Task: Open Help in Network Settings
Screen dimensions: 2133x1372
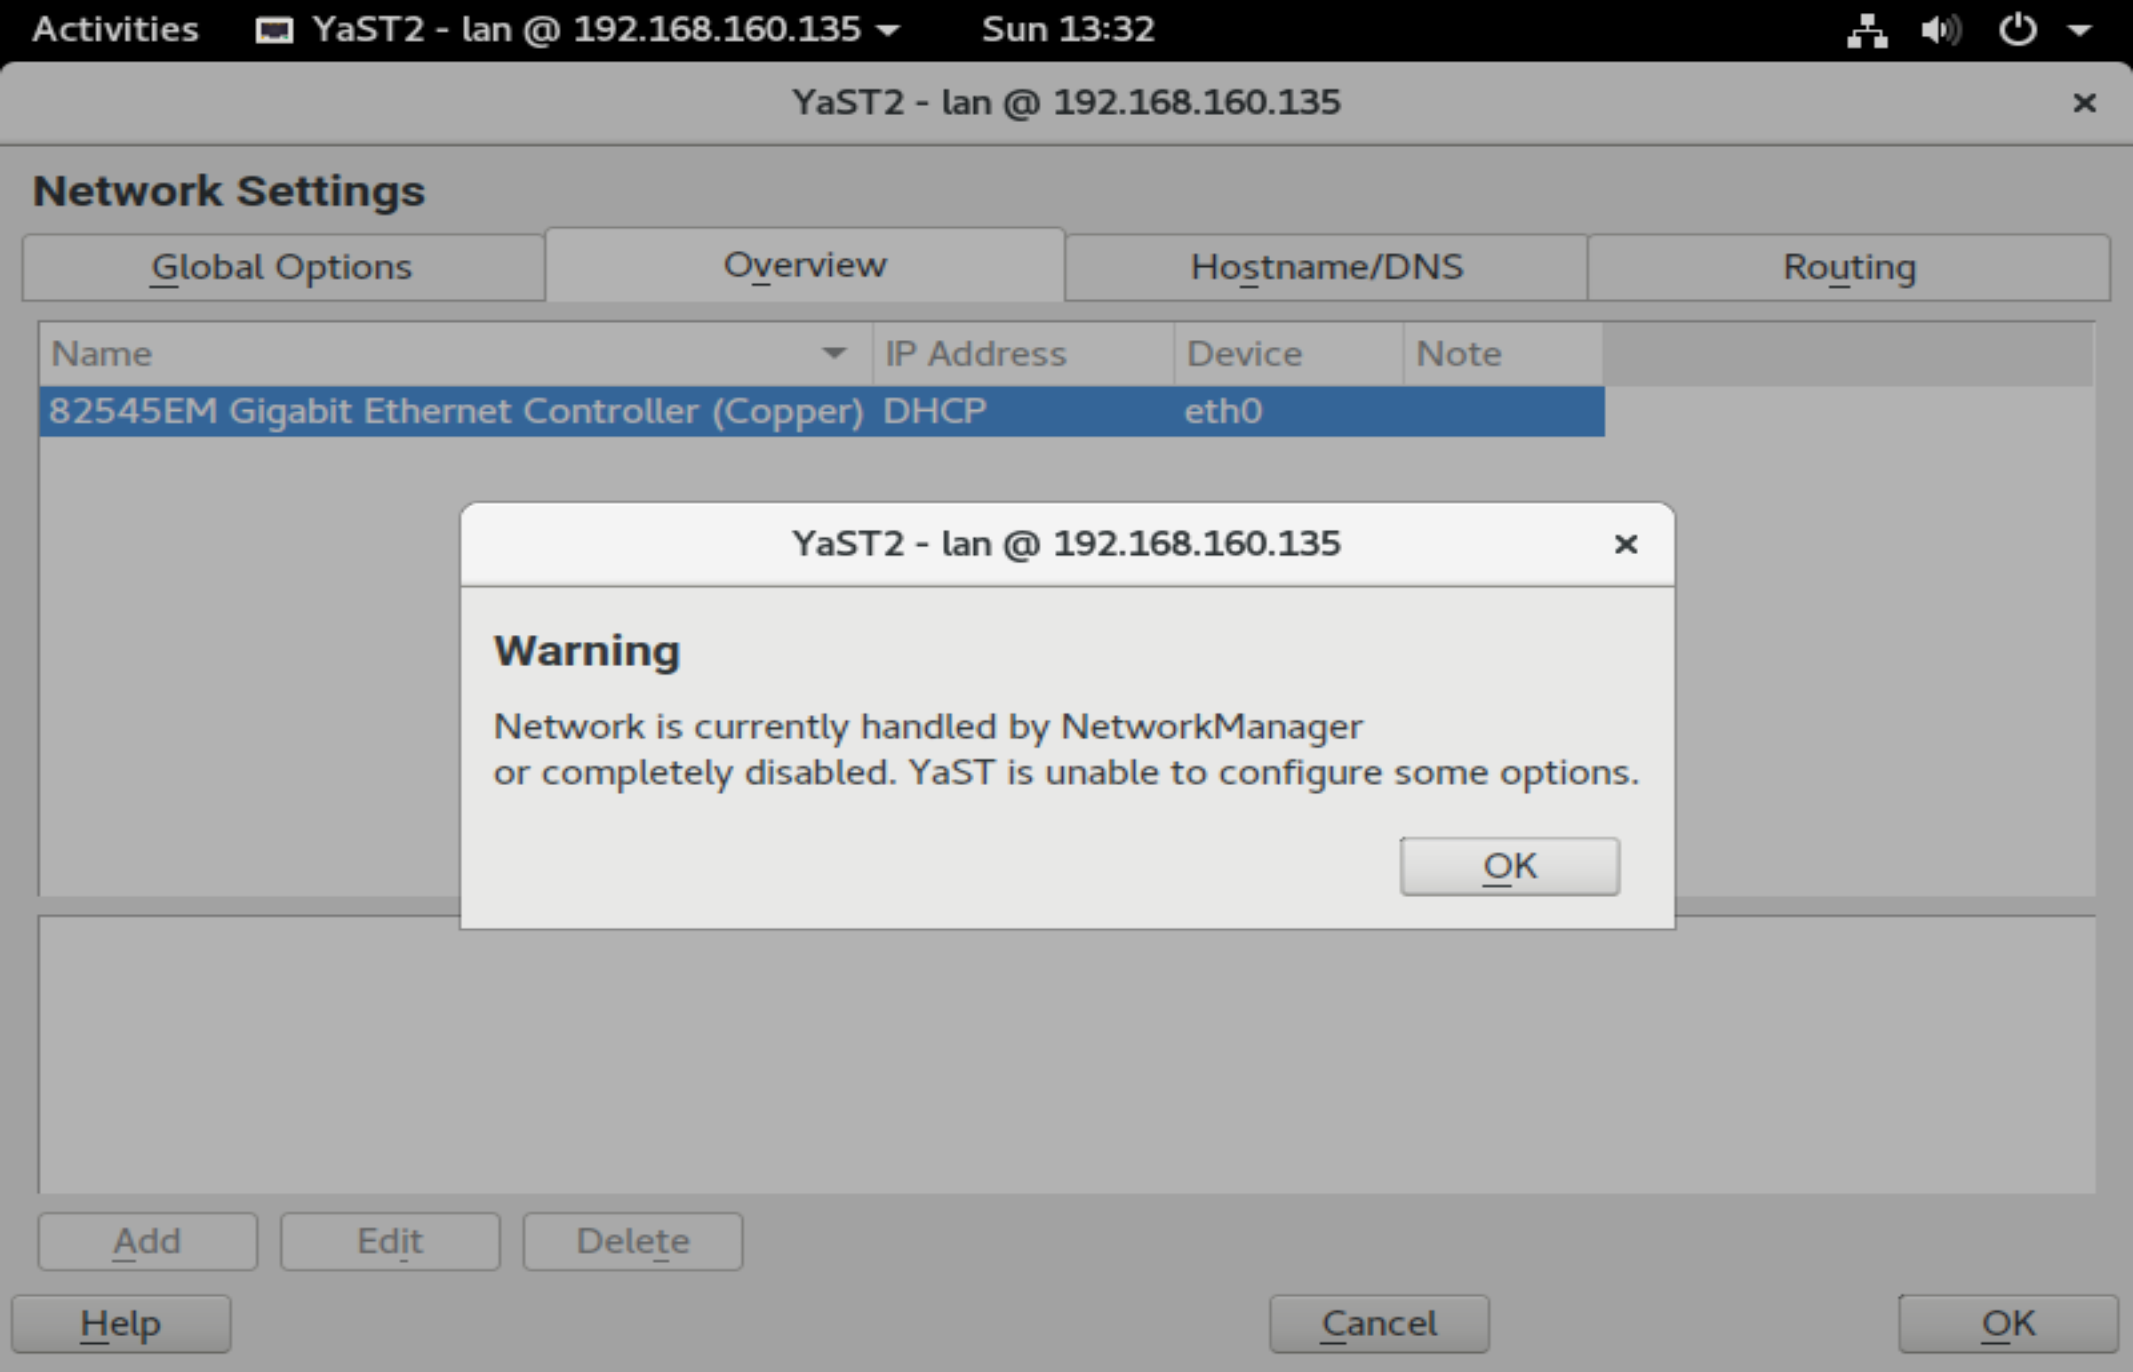Action: 121,1324
